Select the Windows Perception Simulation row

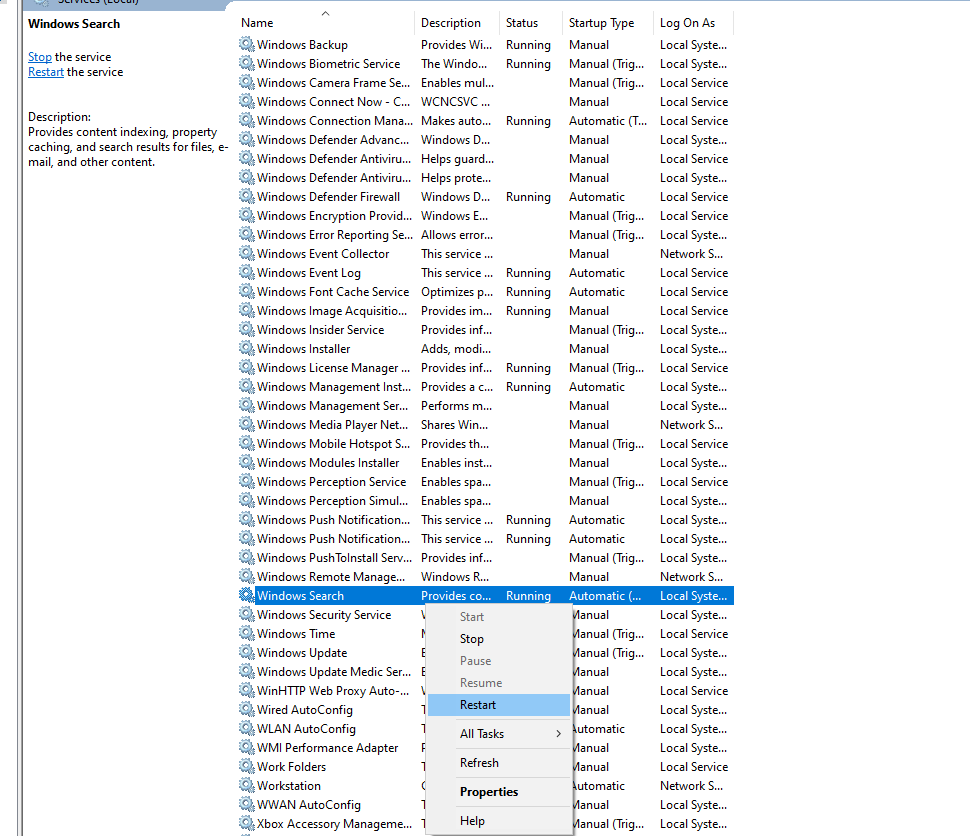pos(486,501)
